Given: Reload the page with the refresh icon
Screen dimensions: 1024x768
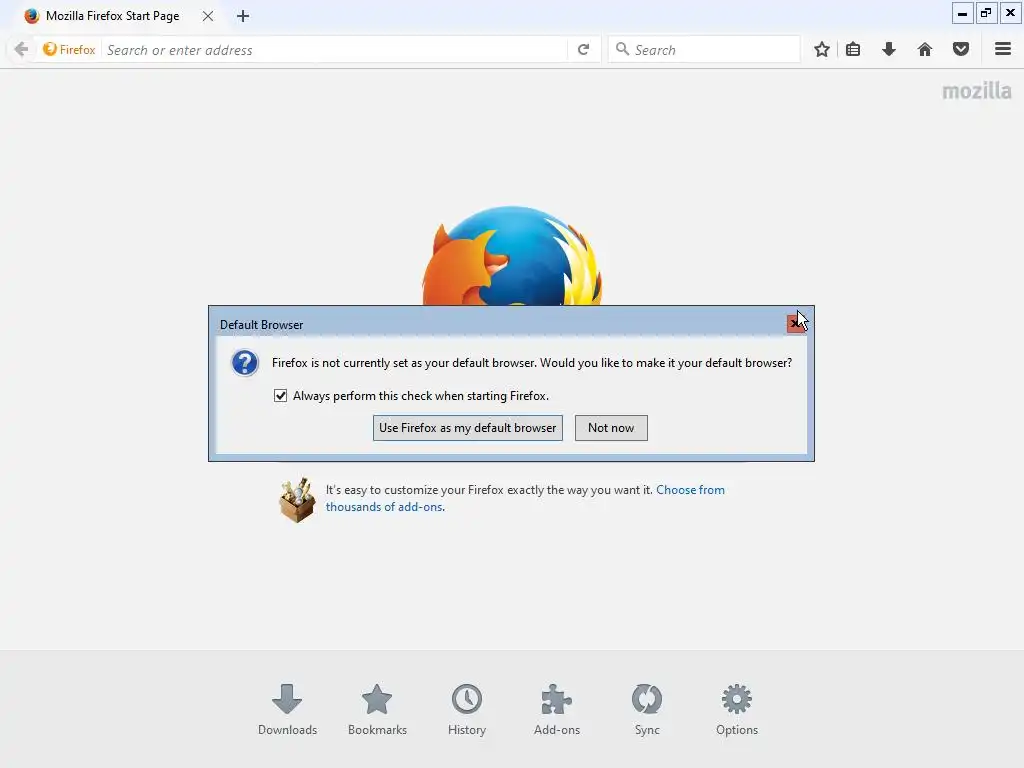Looking at the screenshot, I should click(x=584, y=50).
